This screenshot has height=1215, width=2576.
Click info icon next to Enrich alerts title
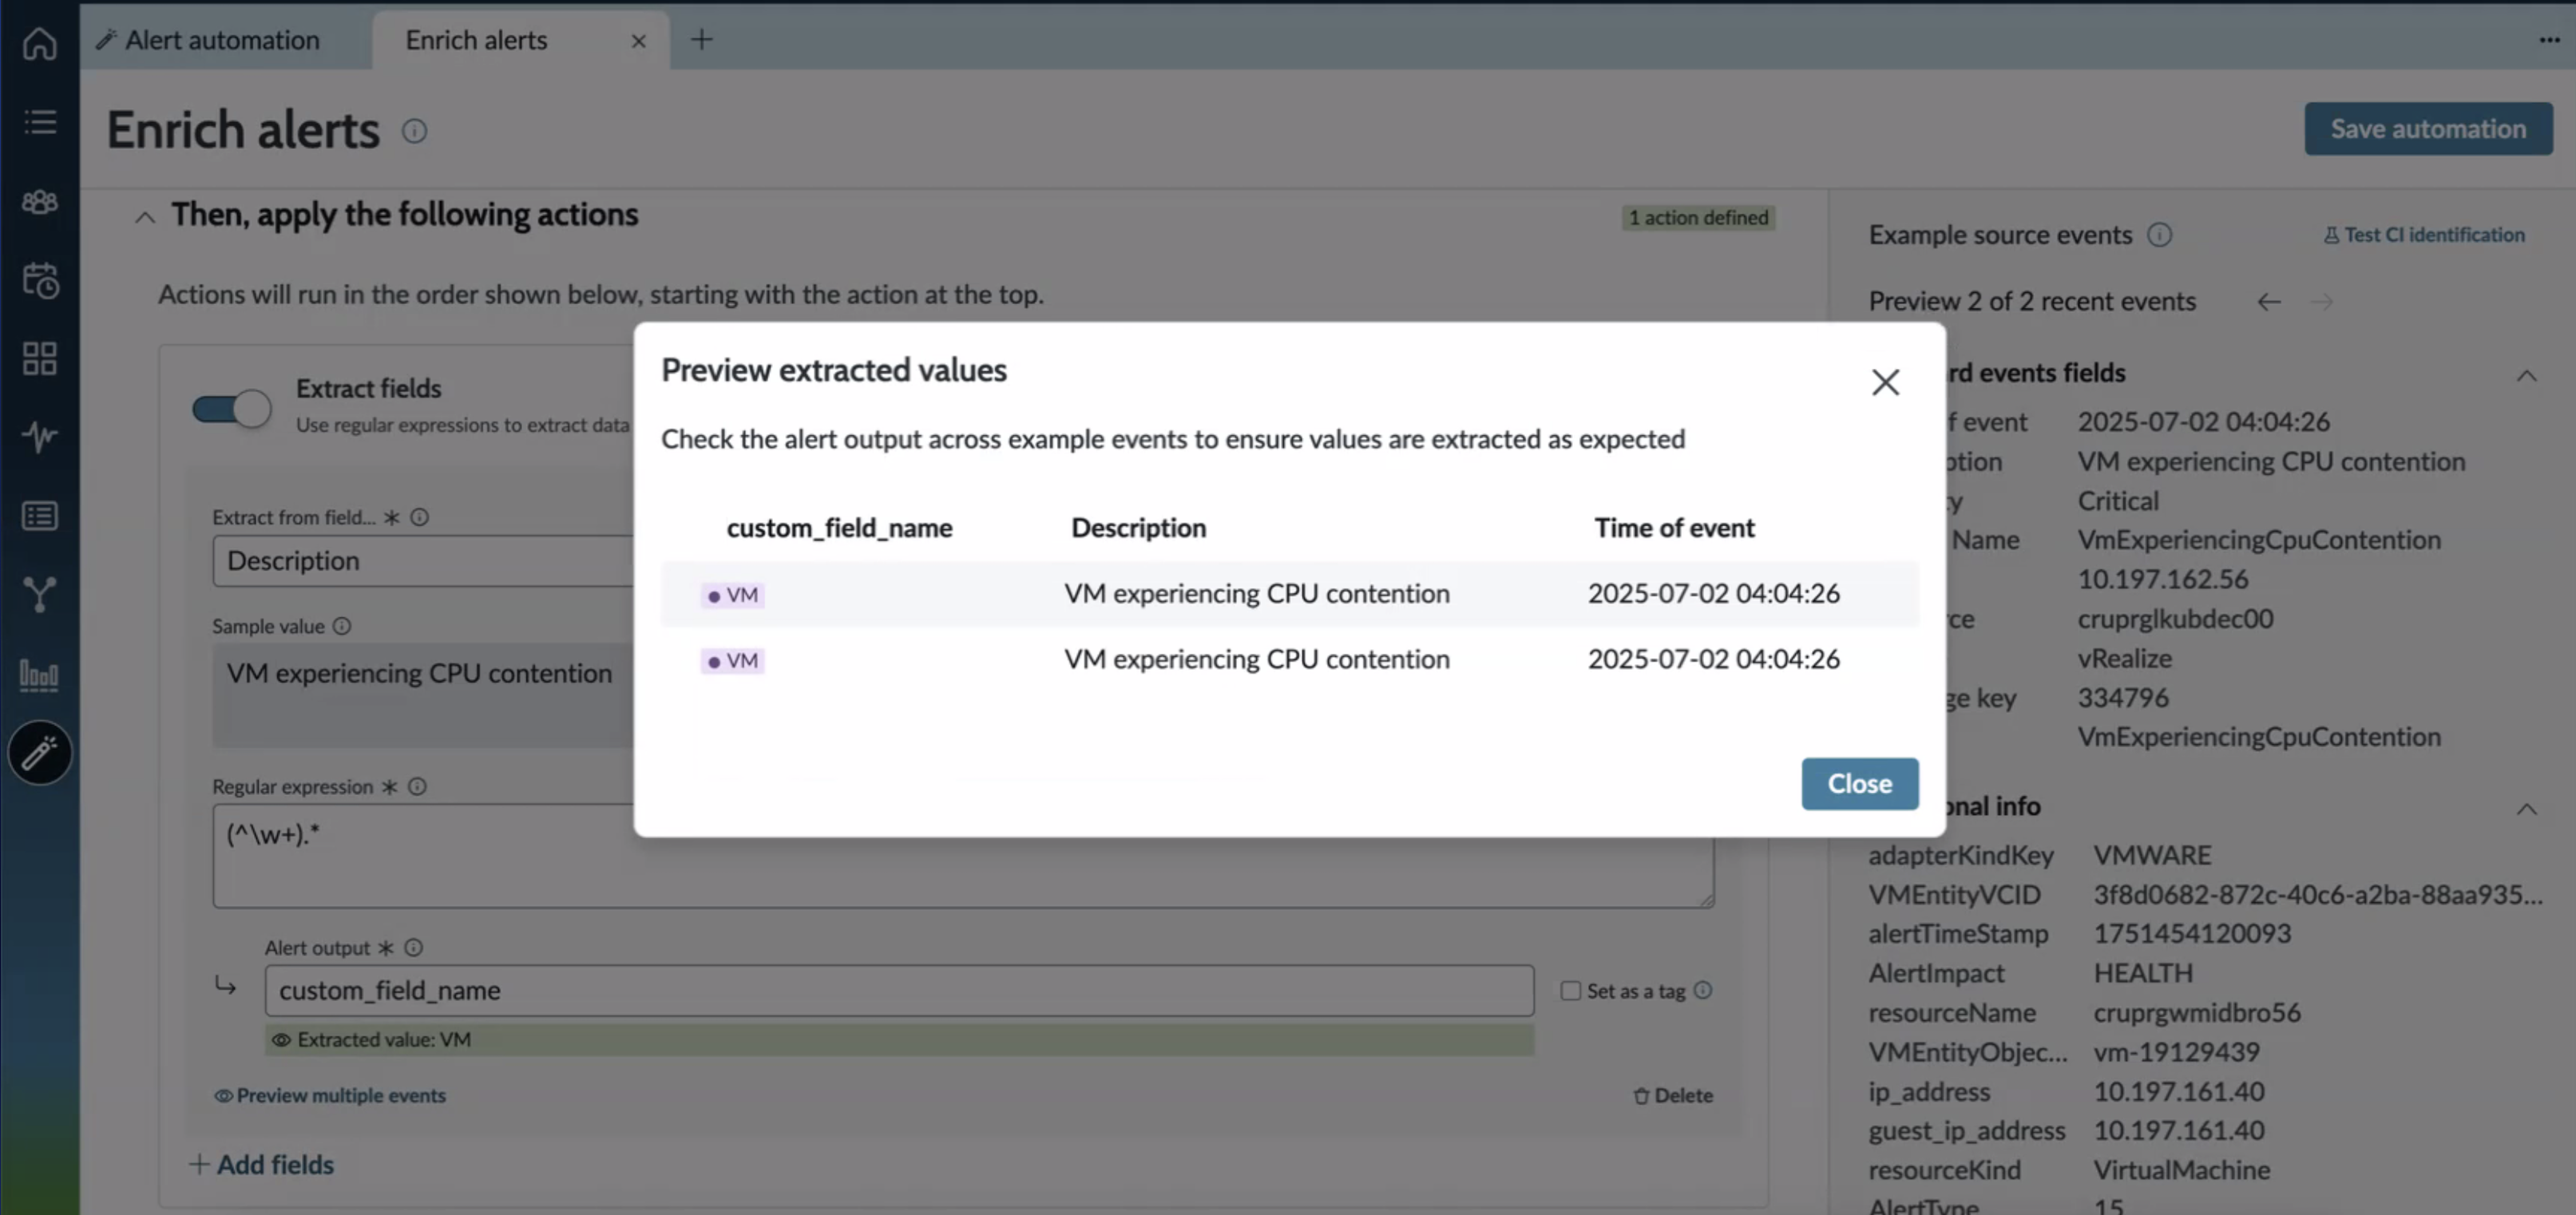coord(414,131)
